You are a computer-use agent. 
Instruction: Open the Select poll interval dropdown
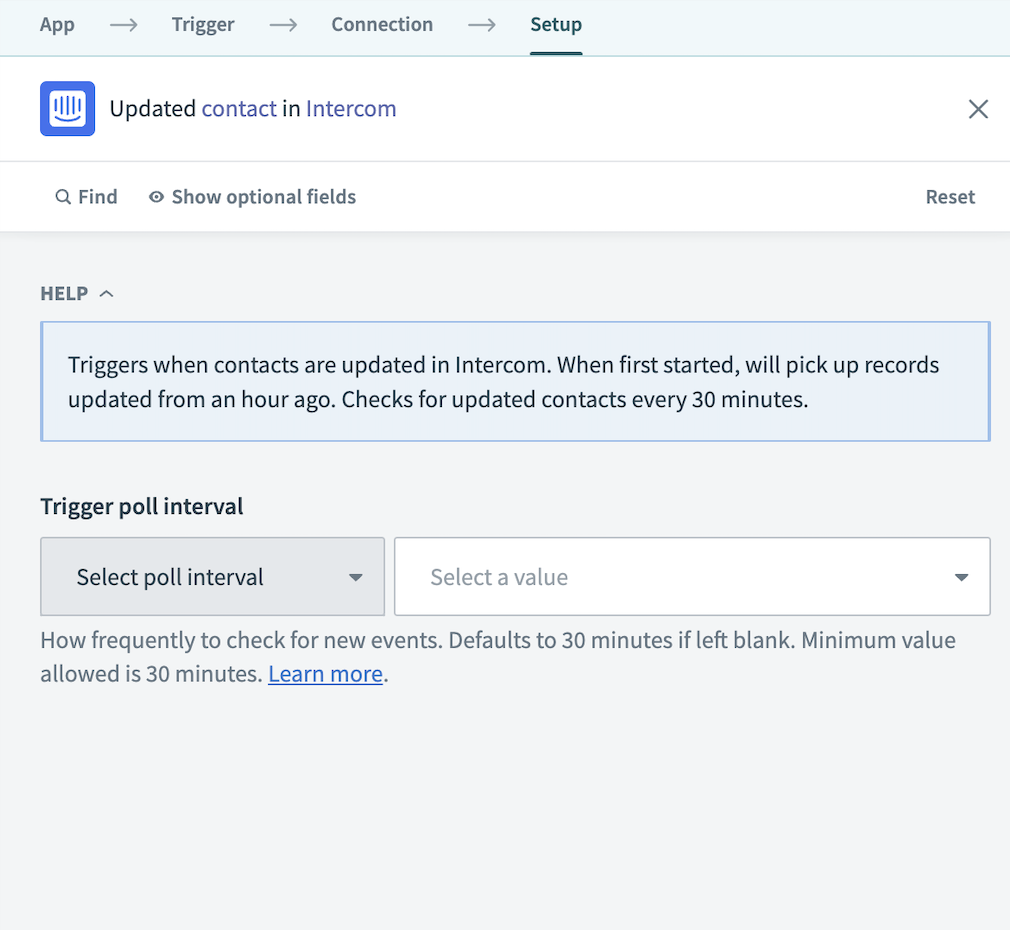[x=212, y=577]
